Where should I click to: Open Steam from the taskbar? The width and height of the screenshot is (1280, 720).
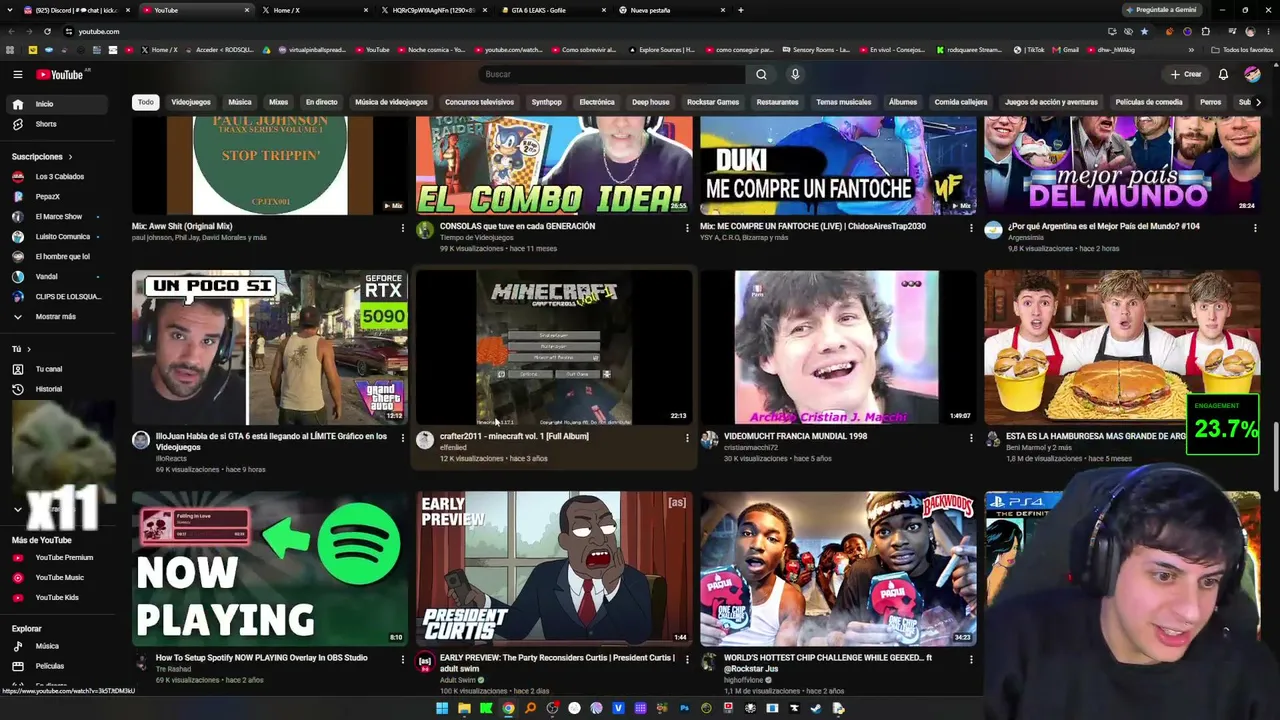(x=816, y=708)
